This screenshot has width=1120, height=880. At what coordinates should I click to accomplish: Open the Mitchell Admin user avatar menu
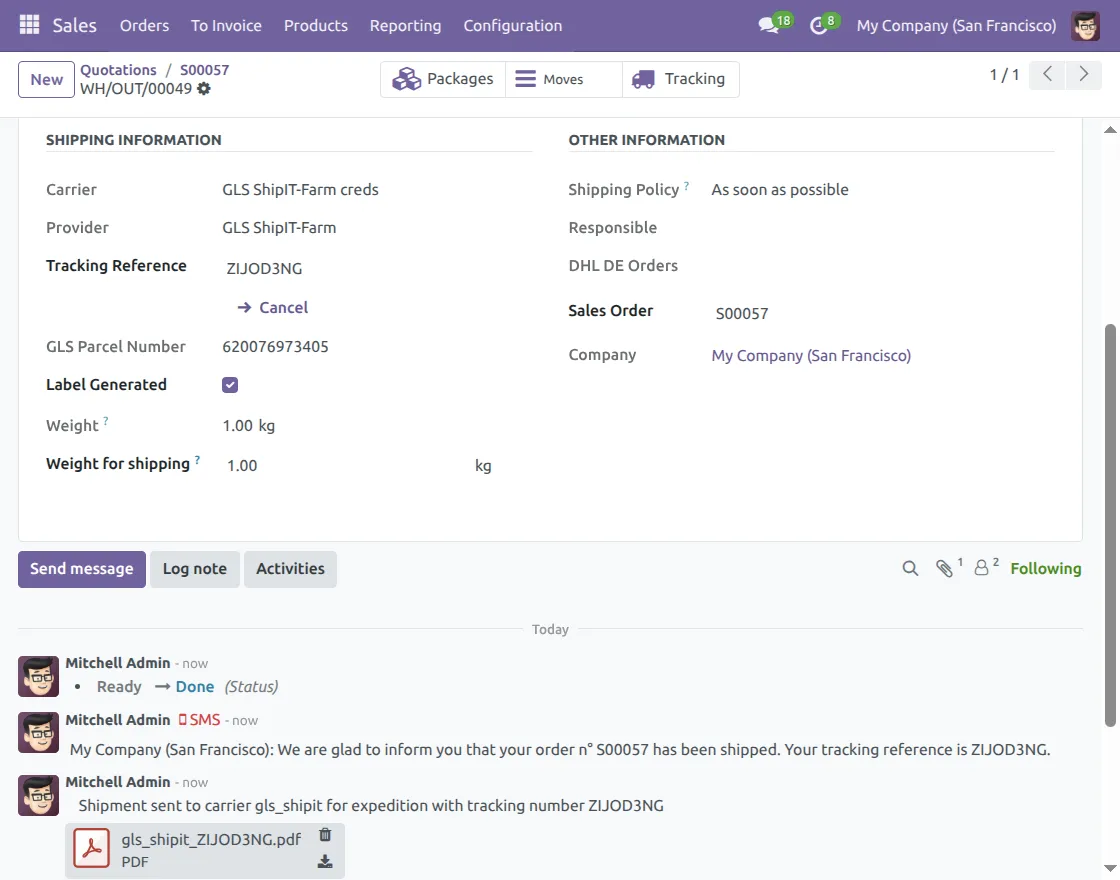click(x=1085, y=26)
